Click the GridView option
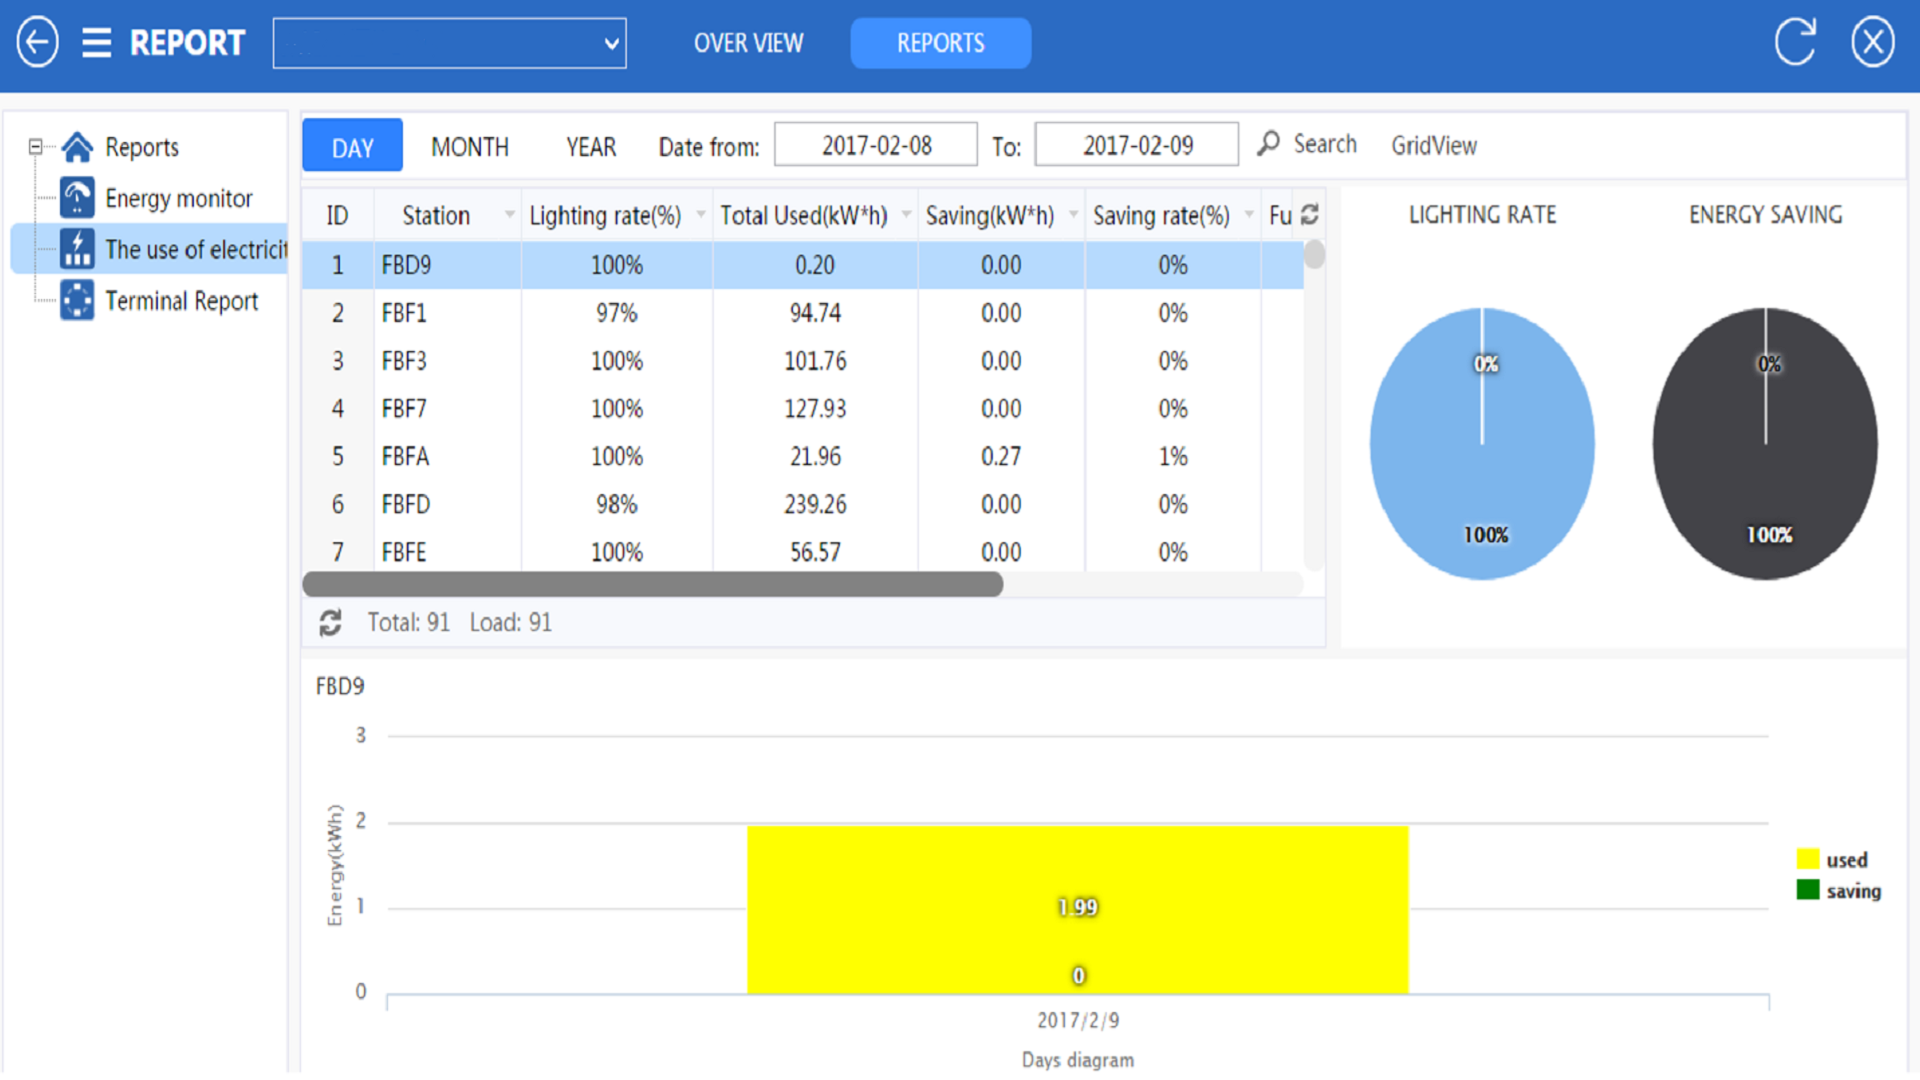Image resolution: width=1920 pixels, height=1080 pixels. [x=1434, y=146]
